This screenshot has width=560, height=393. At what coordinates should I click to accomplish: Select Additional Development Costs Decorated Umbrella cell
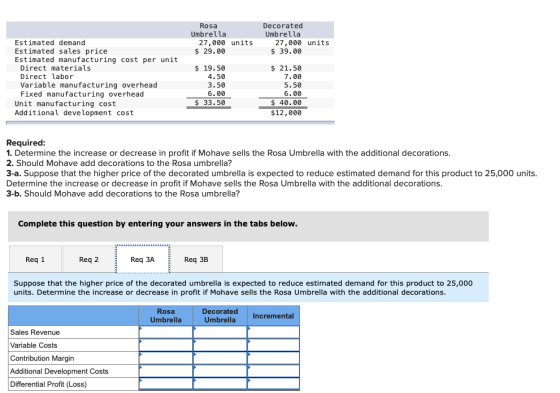220,371
